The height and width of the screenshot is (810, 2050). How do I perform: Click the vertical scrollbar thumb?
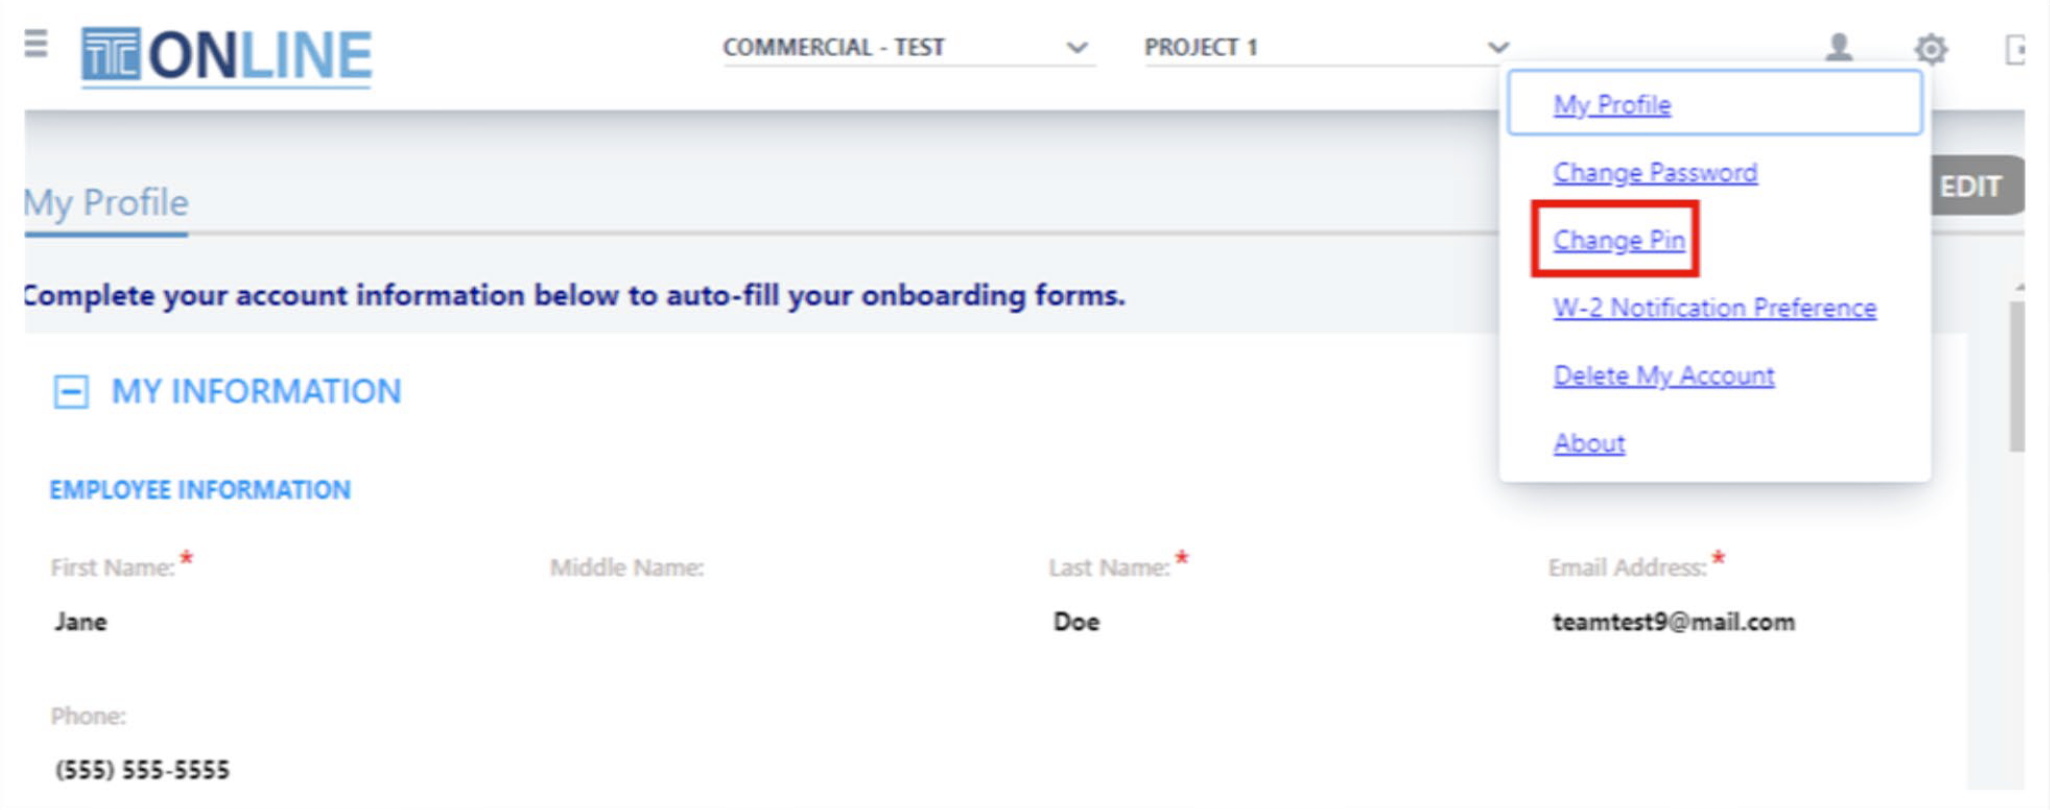(x=2017, y=375)
